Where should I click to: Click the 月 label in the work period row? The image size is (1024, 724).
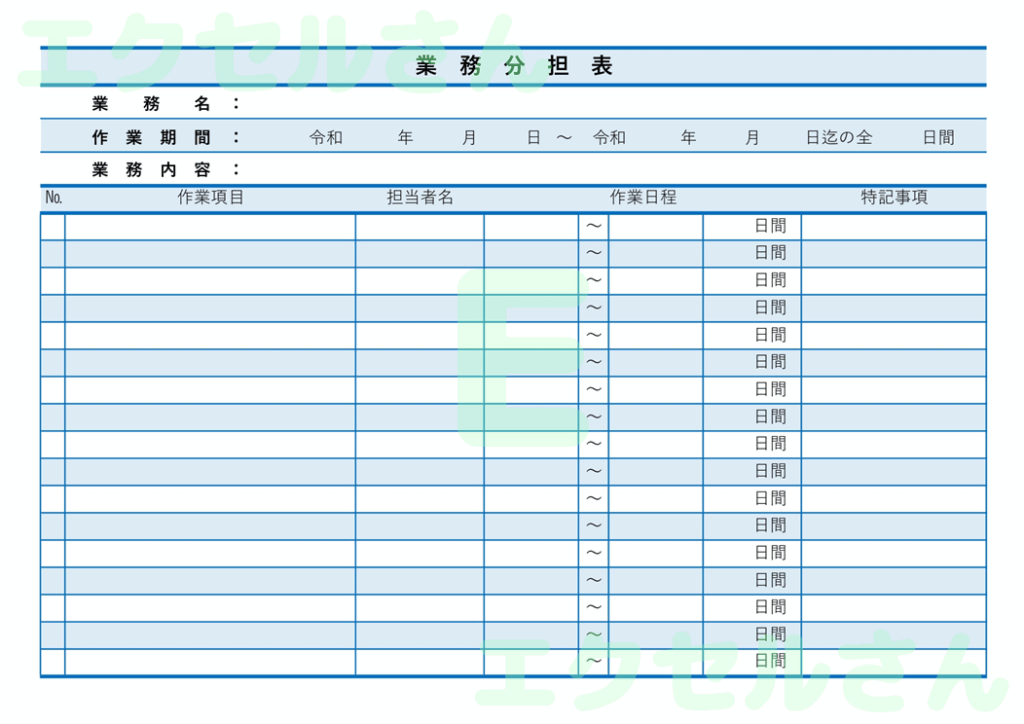tap(469, 137)
